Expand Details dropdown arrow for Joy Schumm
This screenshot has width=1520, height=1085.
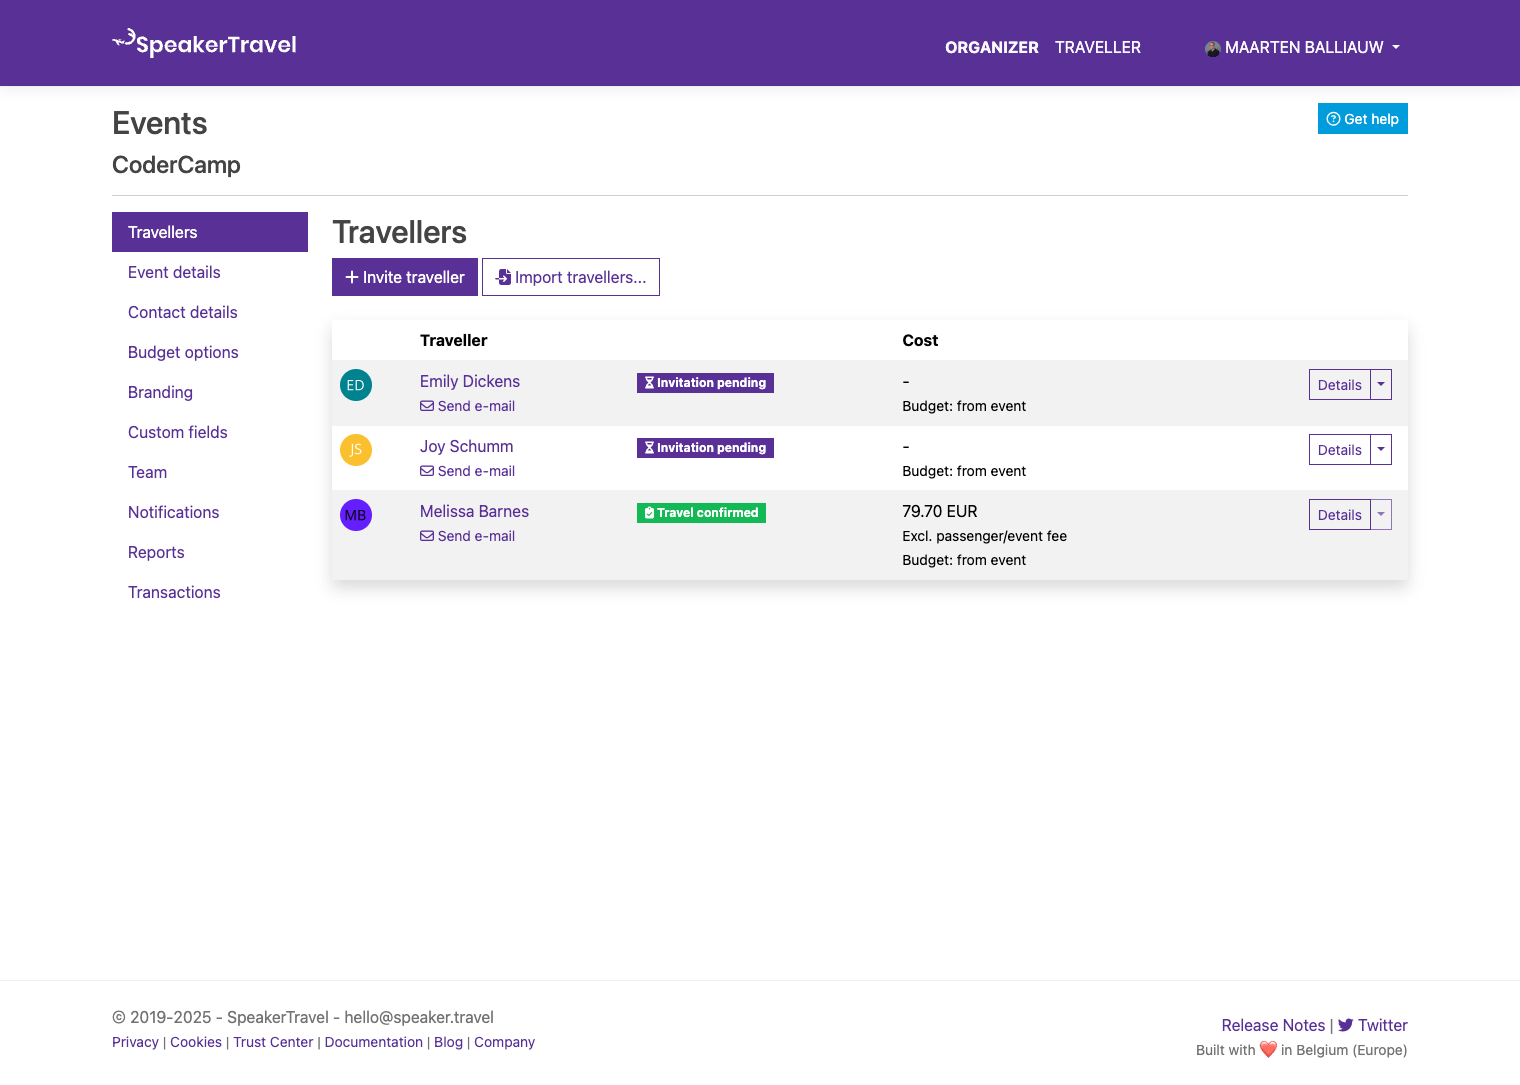(x=1381, y=450)
